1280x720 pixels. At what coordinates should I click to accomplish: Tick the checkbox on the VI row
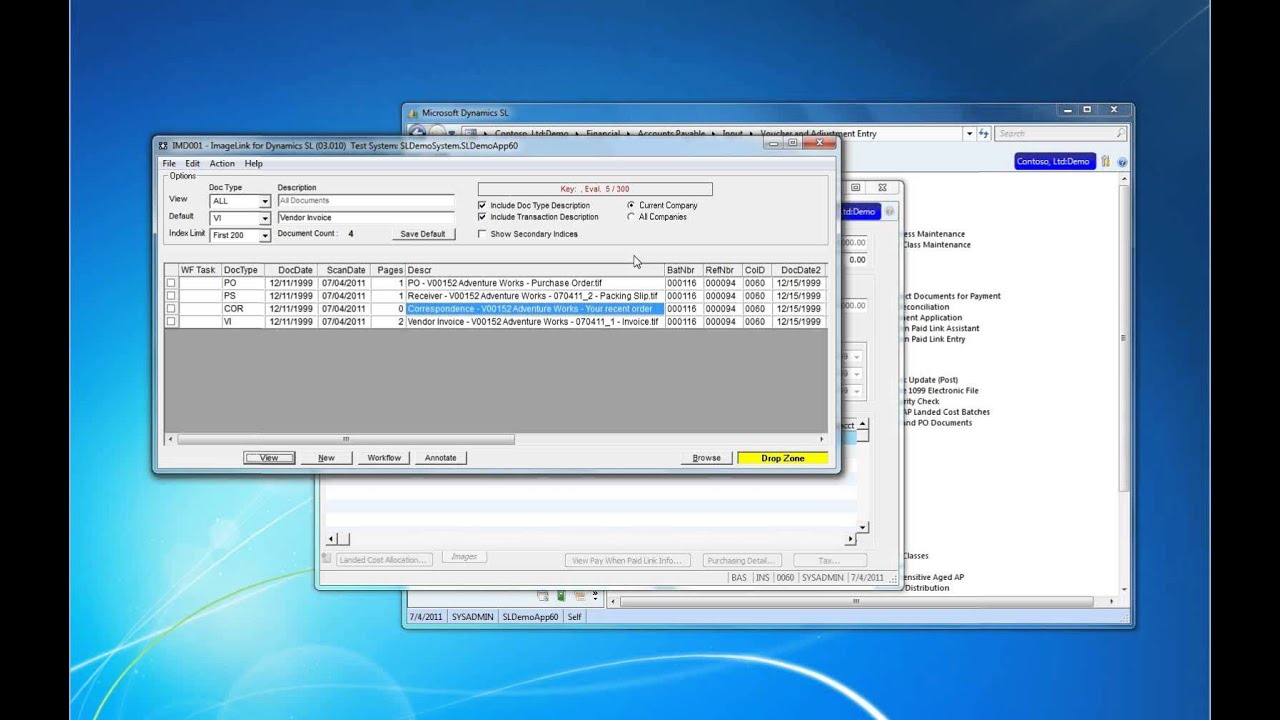coord(171,322)
